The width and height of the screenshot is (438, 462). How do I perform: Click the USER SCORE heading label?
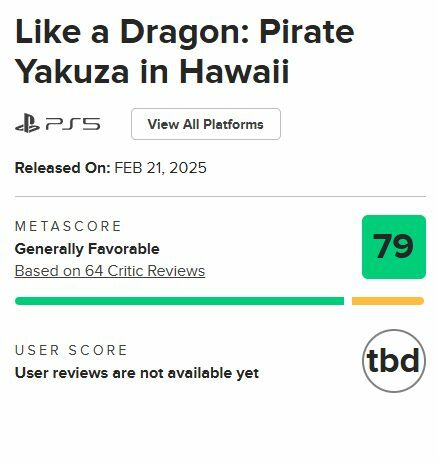click(x=71, y=350)
